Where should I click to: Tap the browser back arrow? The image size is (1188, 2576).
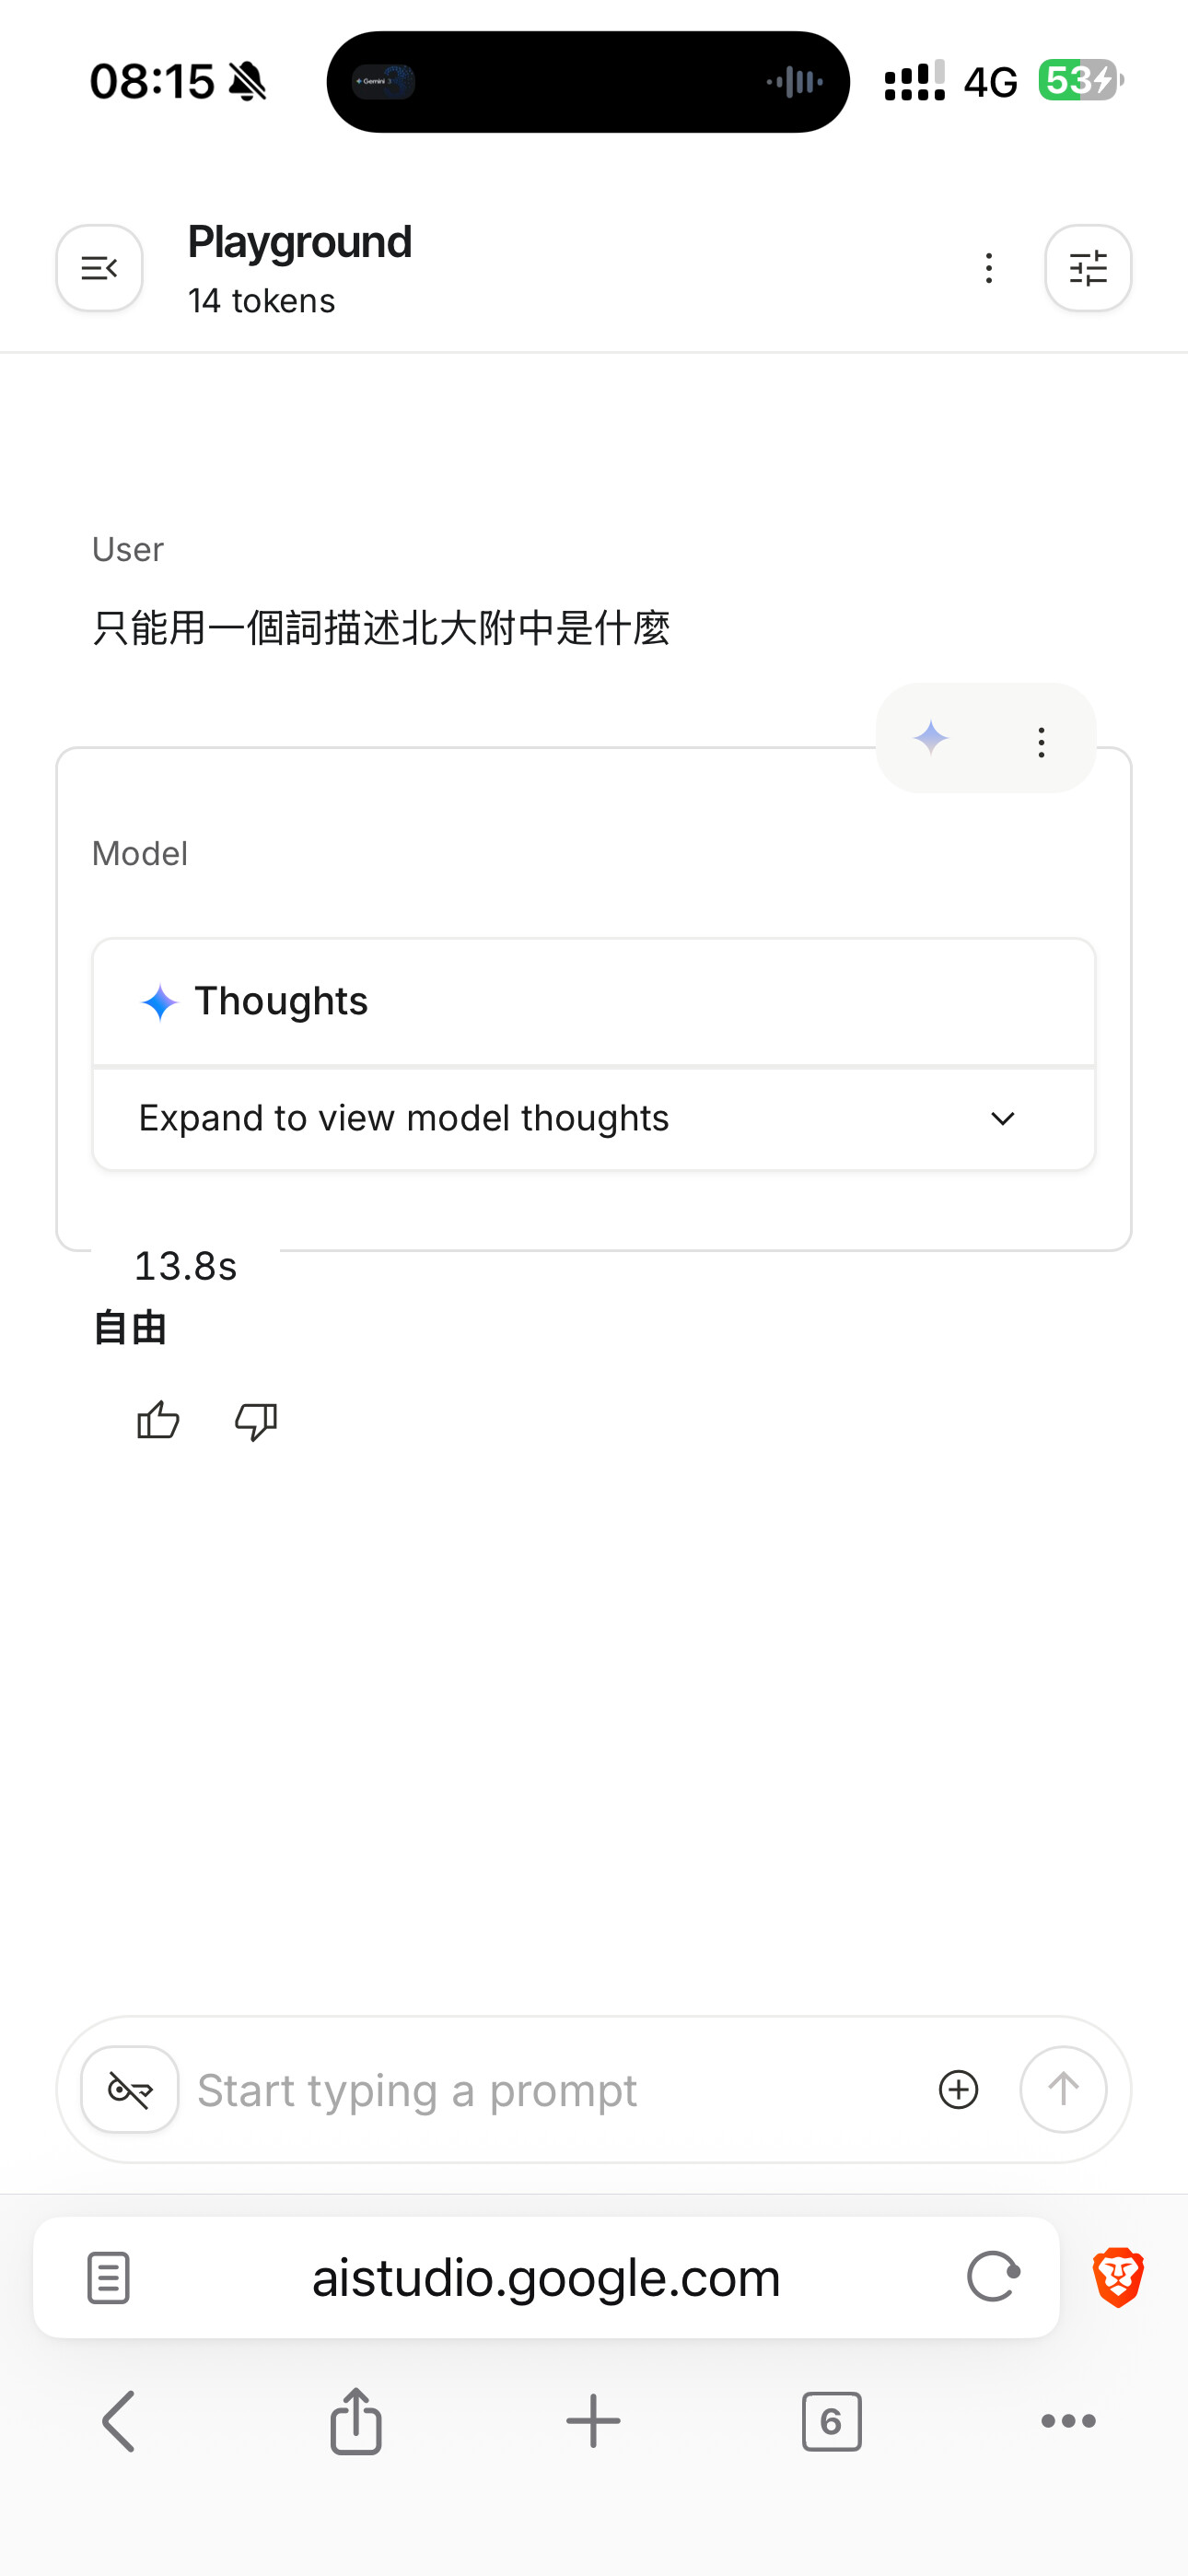click(x=119, y=2421)
